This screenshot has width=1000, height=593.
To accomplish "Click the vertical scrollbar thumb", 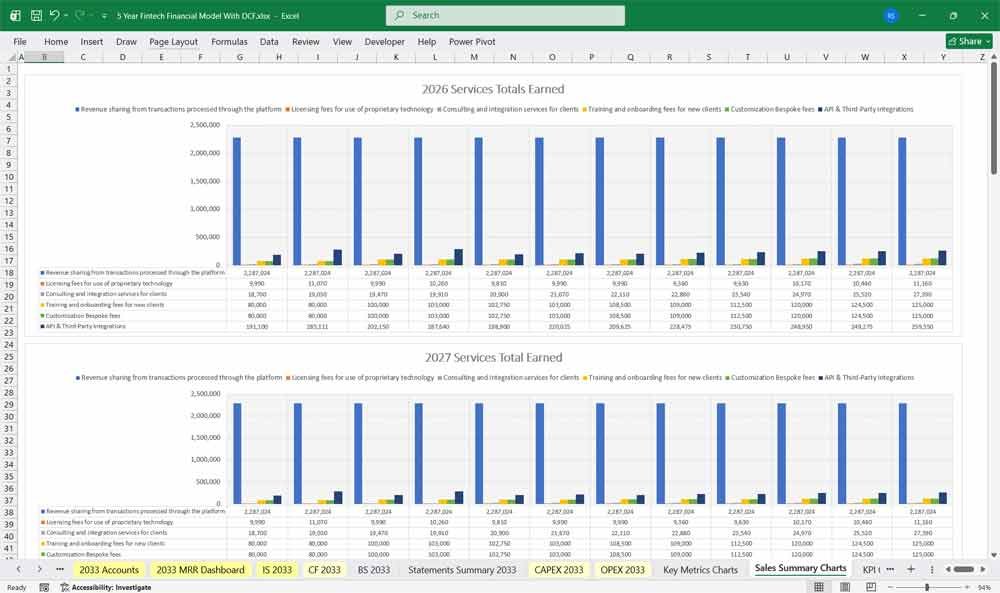I will [x=994, y=118].
